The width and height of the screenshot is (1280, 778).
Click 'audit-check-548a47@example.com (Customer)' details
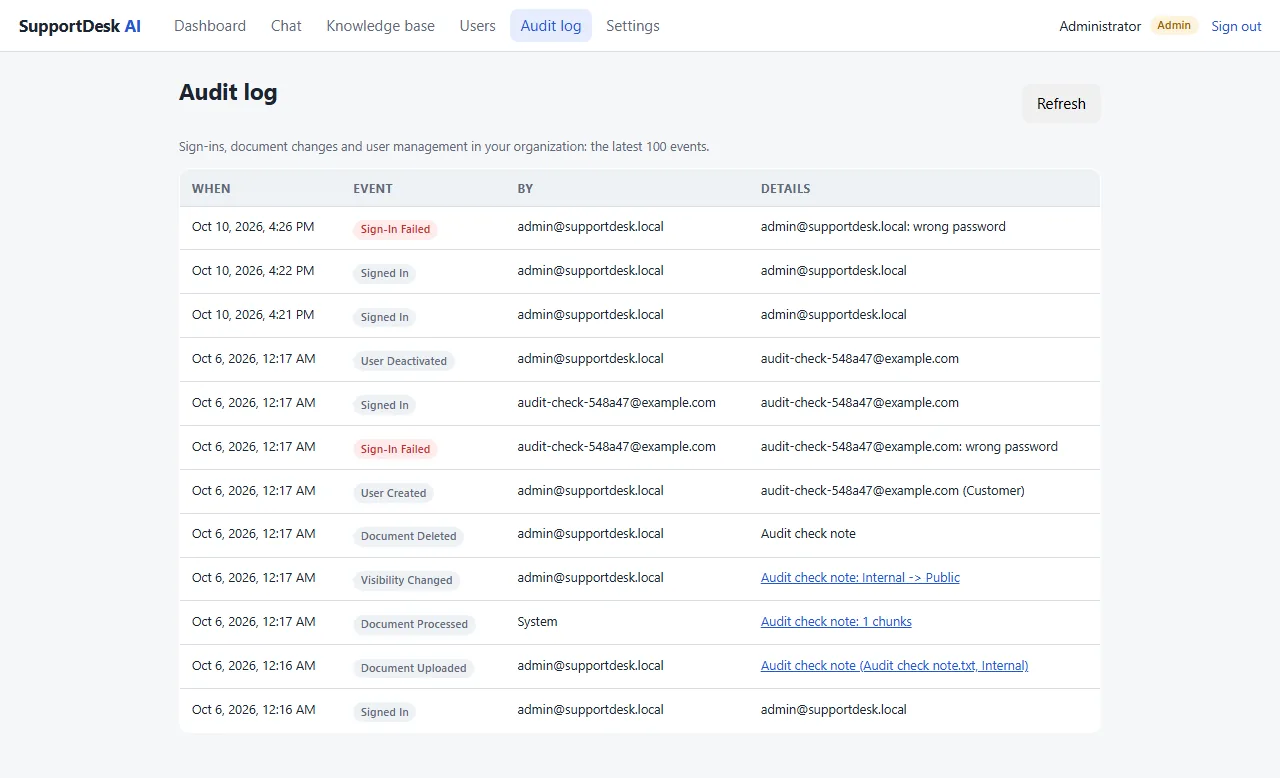(x=892, y=491)
